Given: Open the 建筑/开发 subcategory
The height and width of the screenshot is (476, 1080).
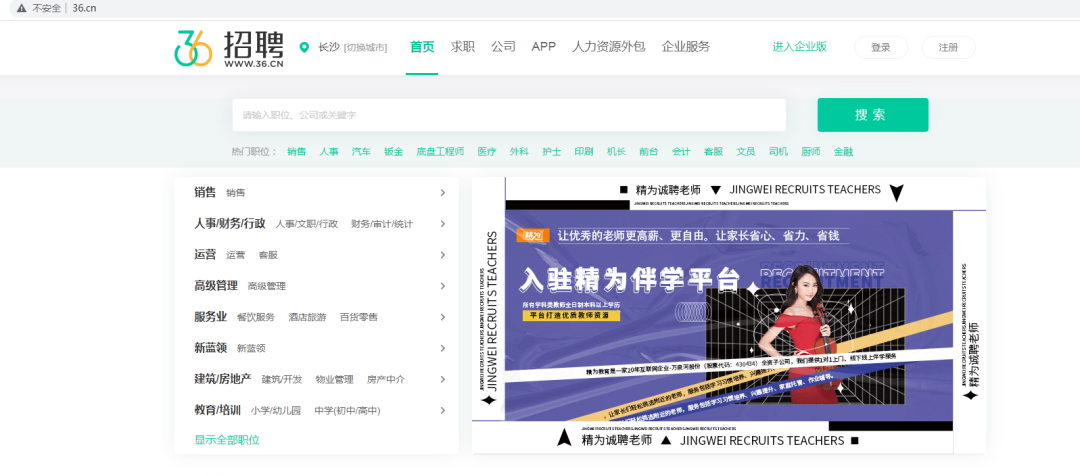Looking at the screenshot, I should coord(282,380).
